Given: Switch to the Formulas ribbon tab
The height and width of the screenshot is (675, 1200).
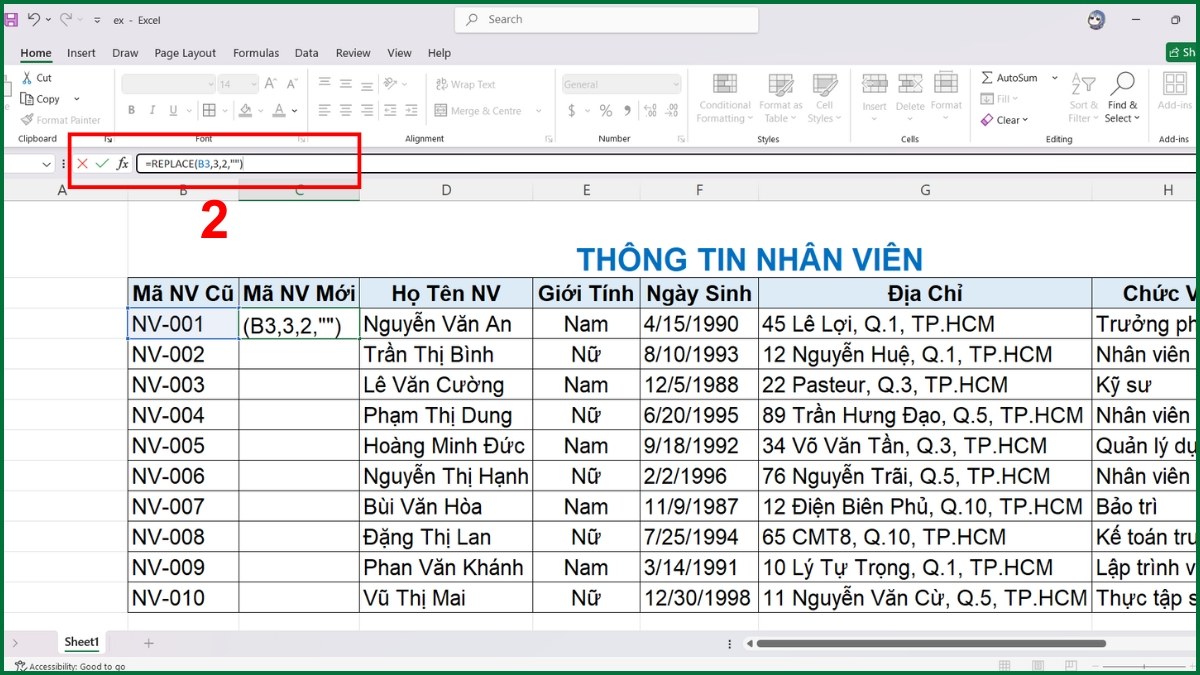Looking at the screenshot, I should 256,53.
